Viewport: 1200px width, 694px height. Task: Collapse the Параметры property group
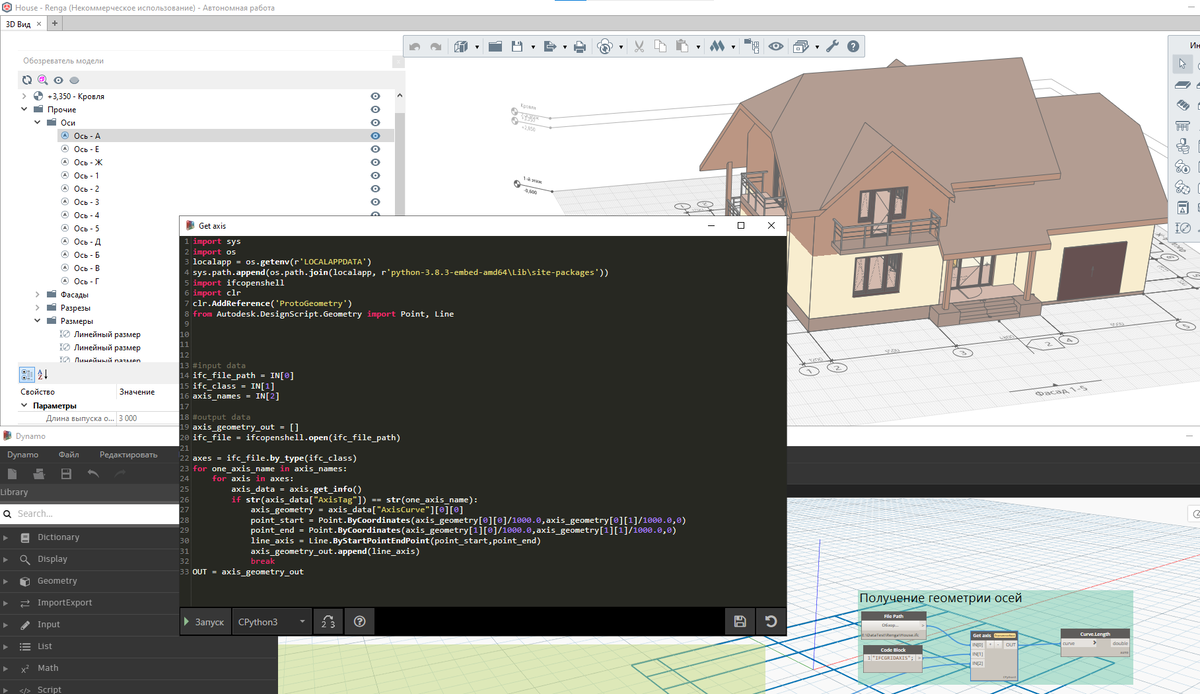pos(24,406)
